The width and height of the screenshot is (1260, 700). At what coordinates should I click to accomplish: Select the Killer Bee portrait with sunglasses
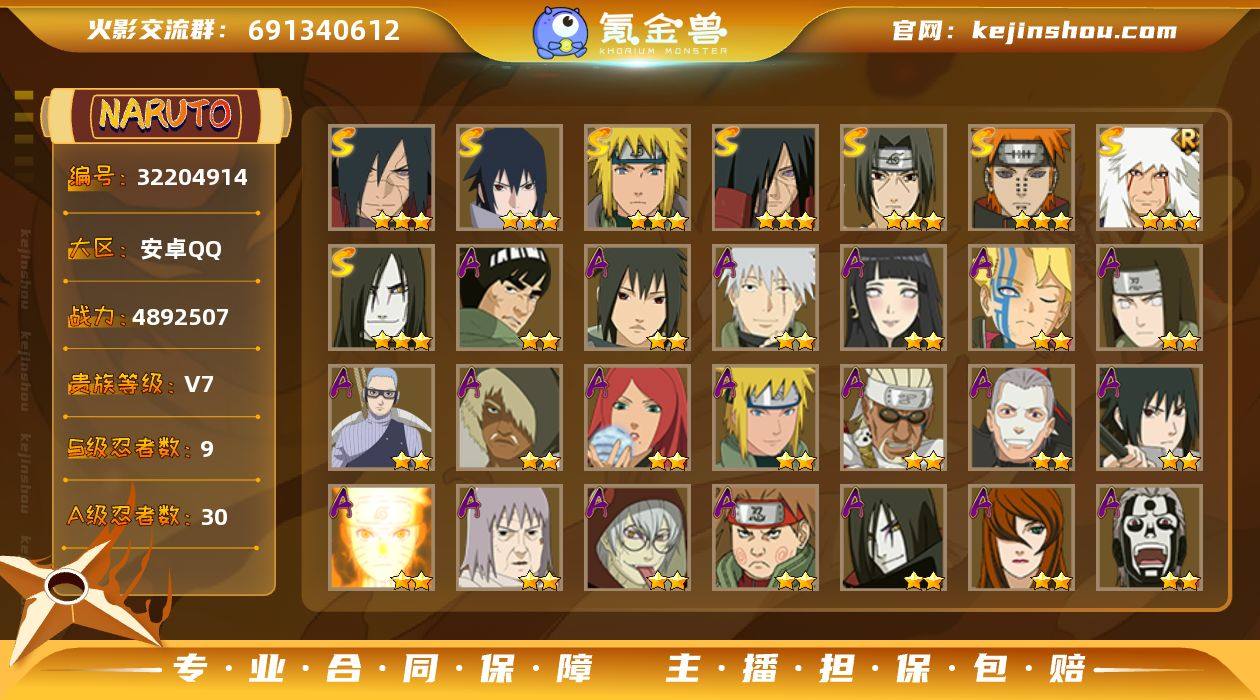click(894, 418)
